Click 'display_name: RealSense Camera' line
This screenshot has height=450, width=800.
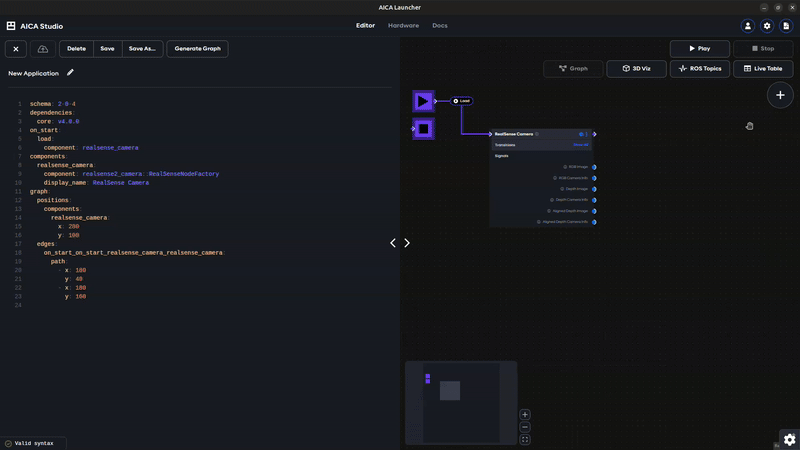[x=96, y=183]
